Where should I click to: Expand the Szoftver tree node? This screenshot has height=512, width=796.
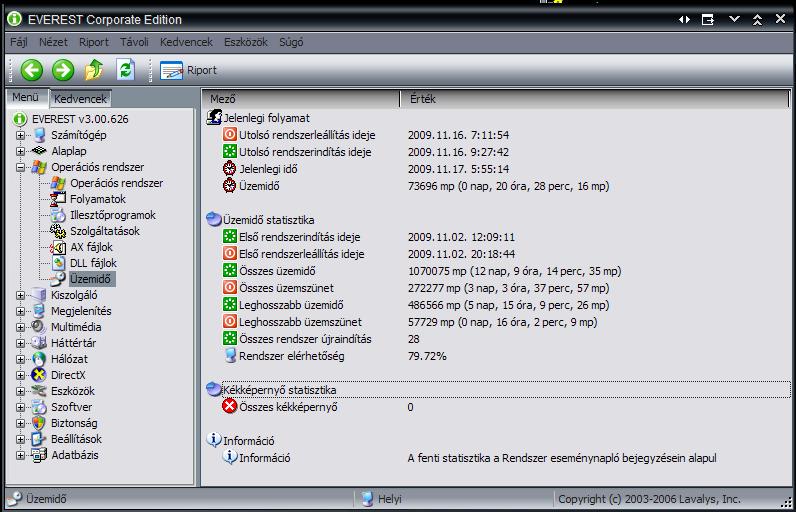click(x=20, y=407)
